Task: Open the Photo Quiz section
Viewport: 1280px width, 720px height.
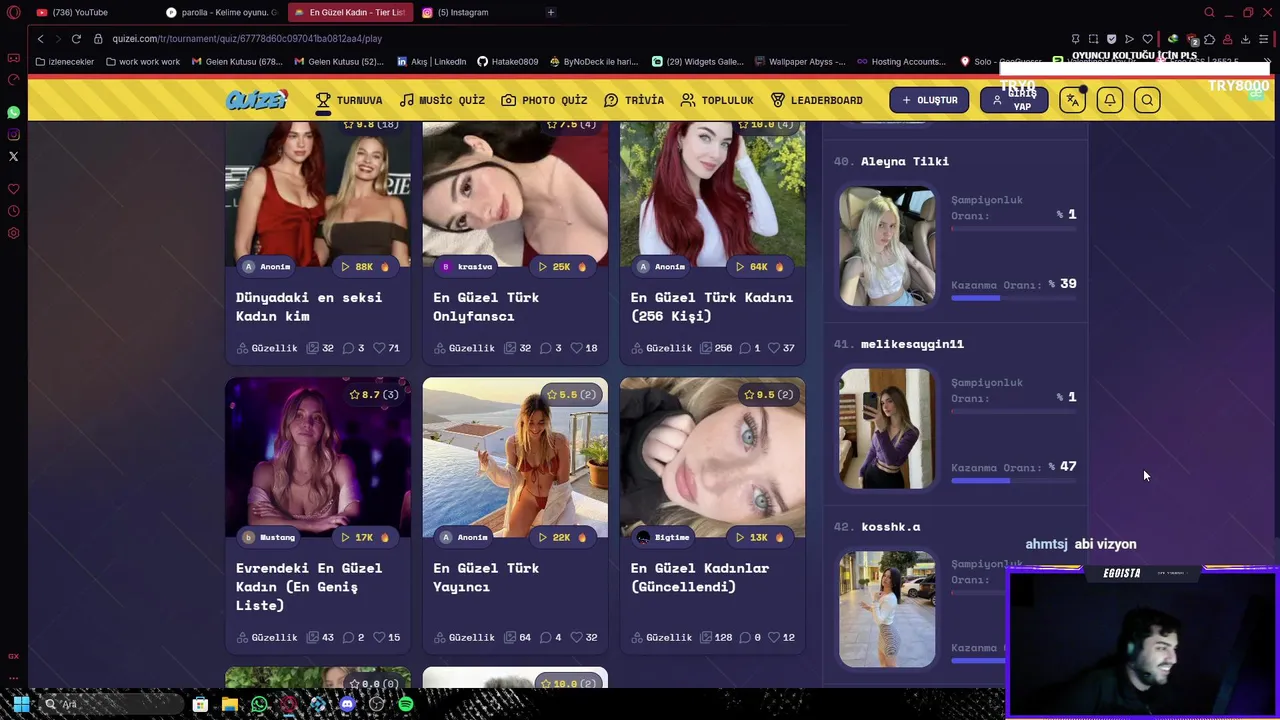Action: [544, 100]
